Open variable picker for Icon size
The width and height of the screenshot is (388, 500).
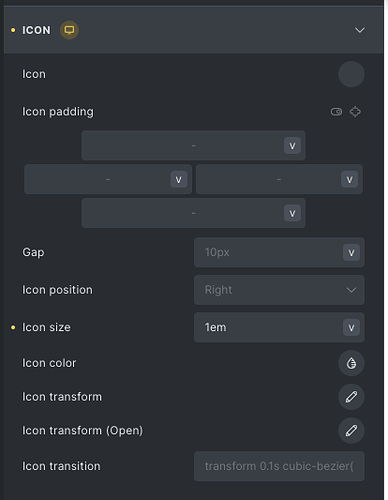point(351,328)
